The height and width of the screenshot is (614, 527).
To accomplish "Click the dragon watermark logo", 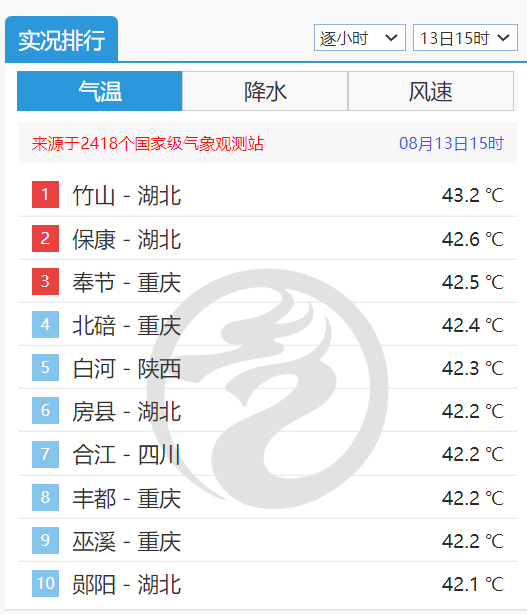I will [268, 388].
